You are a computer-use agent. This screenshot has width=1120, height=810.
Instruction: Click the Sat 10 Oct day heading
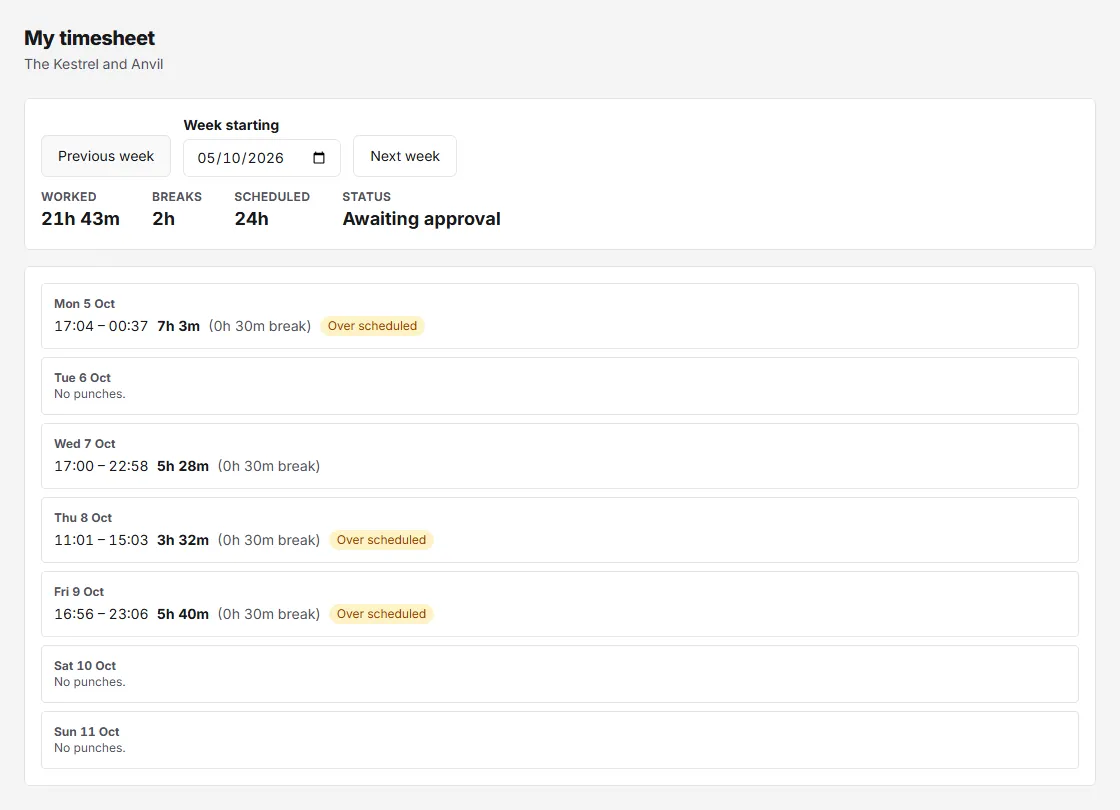pos(85,666)
